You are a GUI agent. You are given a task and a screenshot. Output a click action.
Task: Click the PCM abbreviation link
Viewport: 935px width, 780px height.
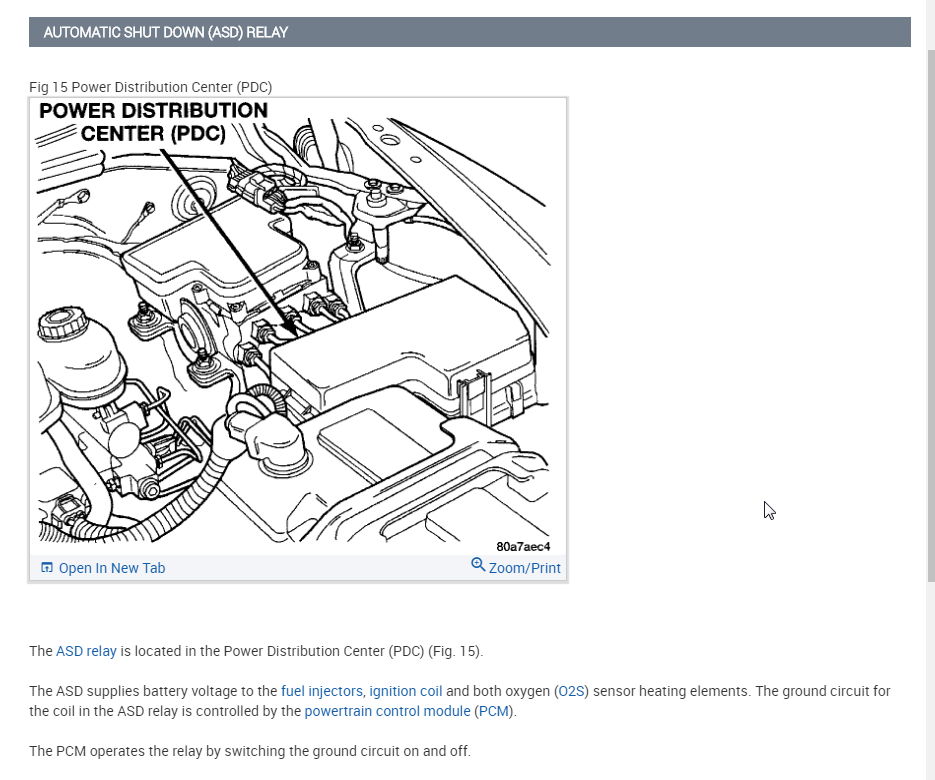(493, 711)
